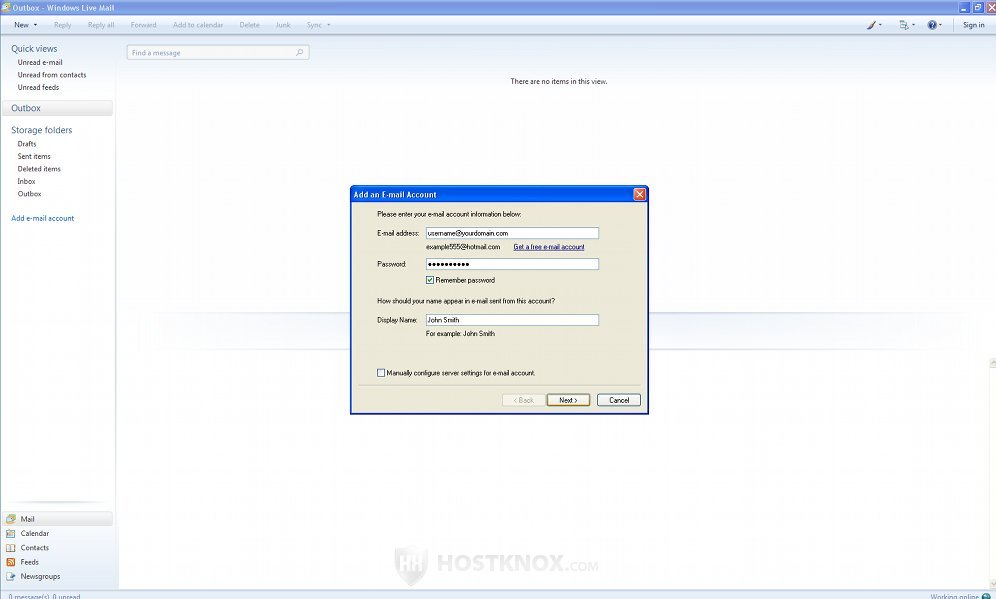Click Junk in the toolbar
This screenshot has width=996, height=599.
coord(283,25)
